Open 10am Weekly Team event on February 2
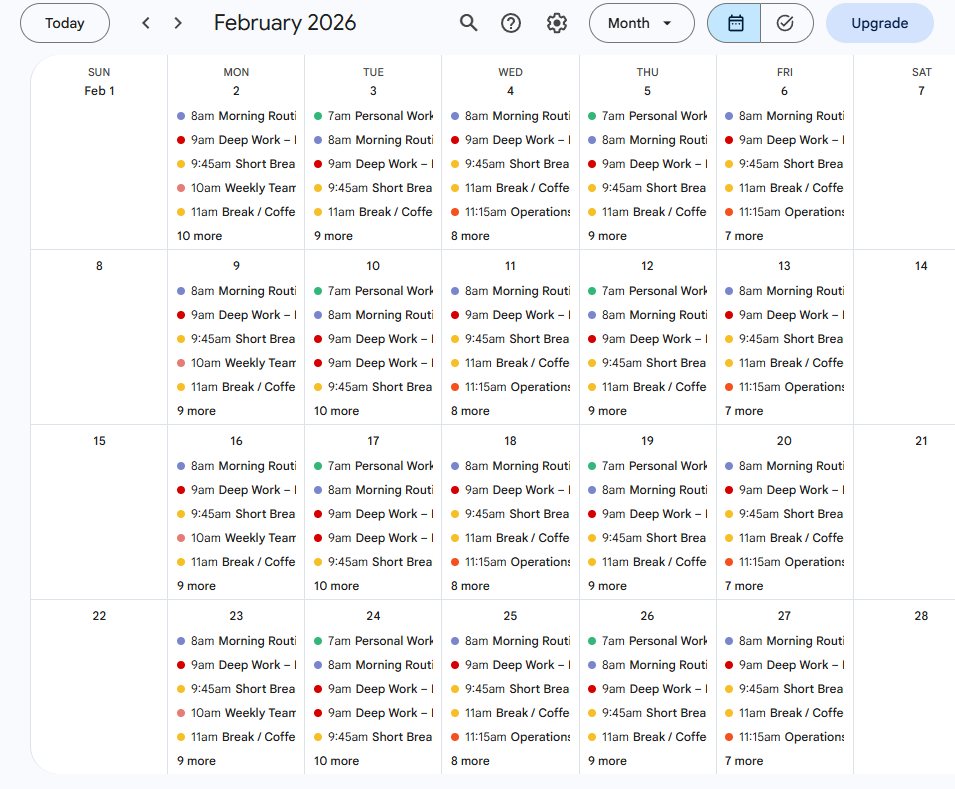 pos(236,188)
